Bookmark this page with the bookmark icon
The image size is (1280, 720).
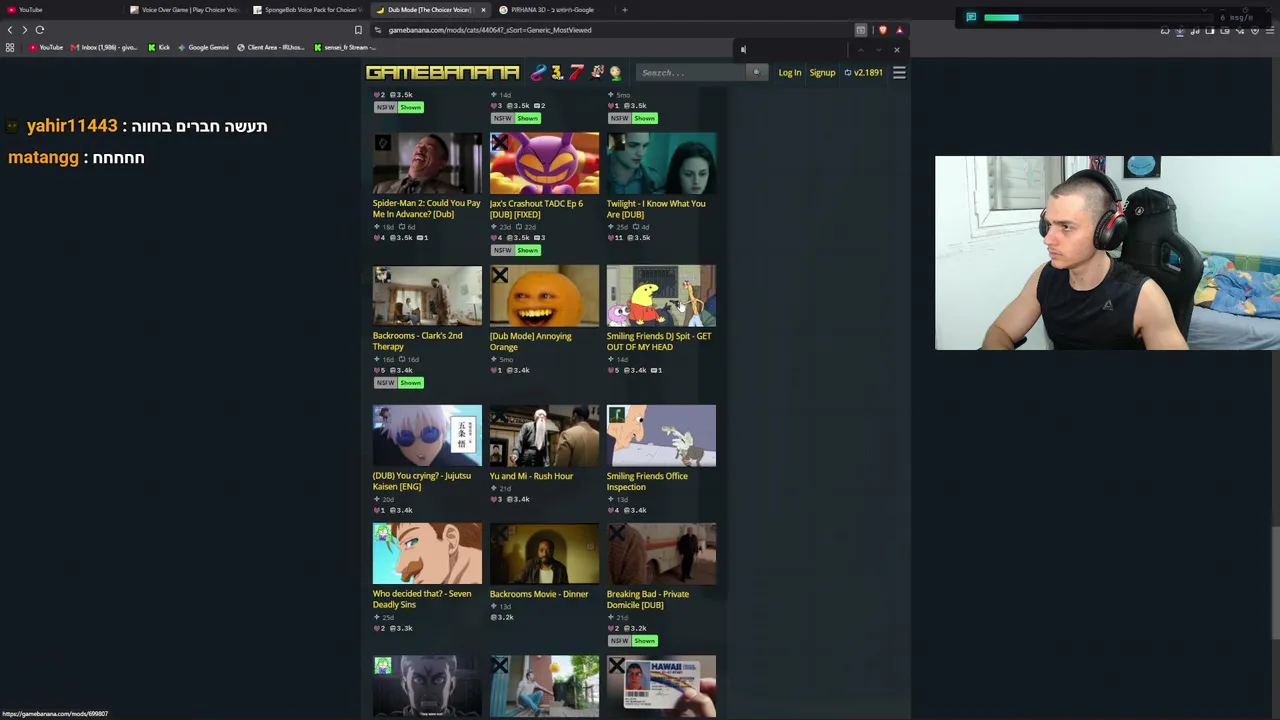pyautogui.click(x=358, y=30)
